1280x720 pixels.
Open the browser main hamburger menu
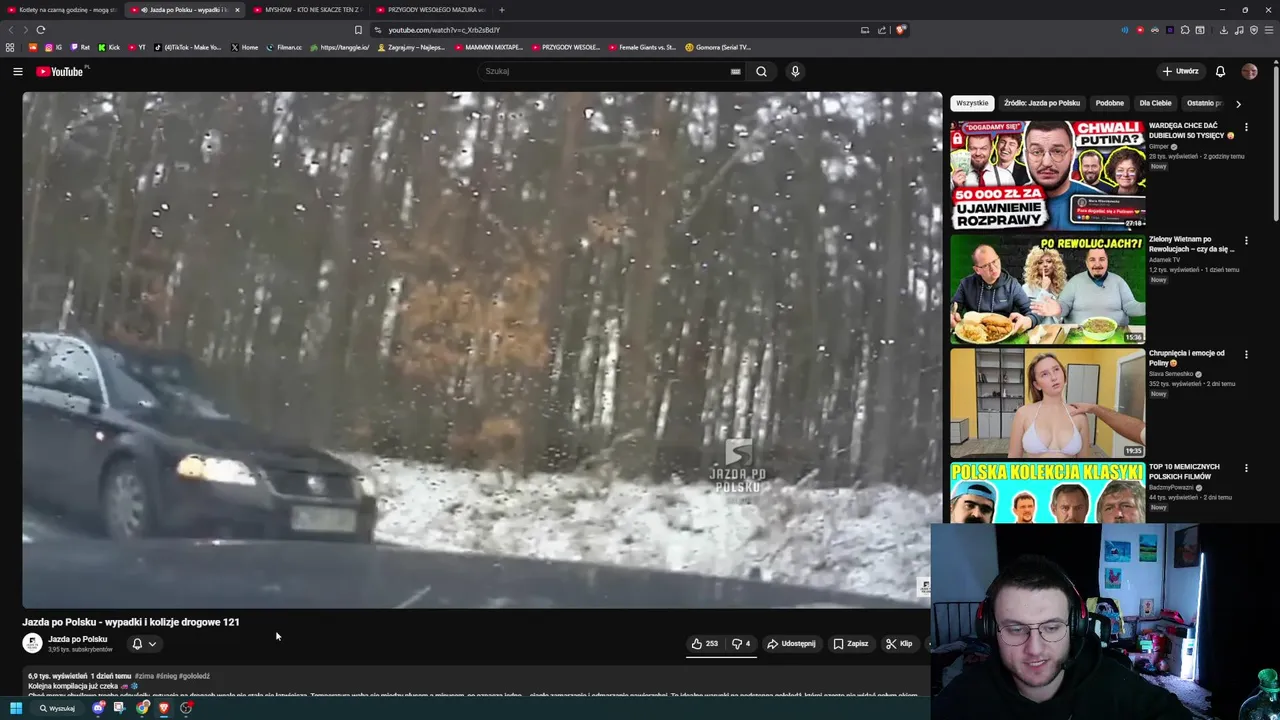tap(1269, 30)
